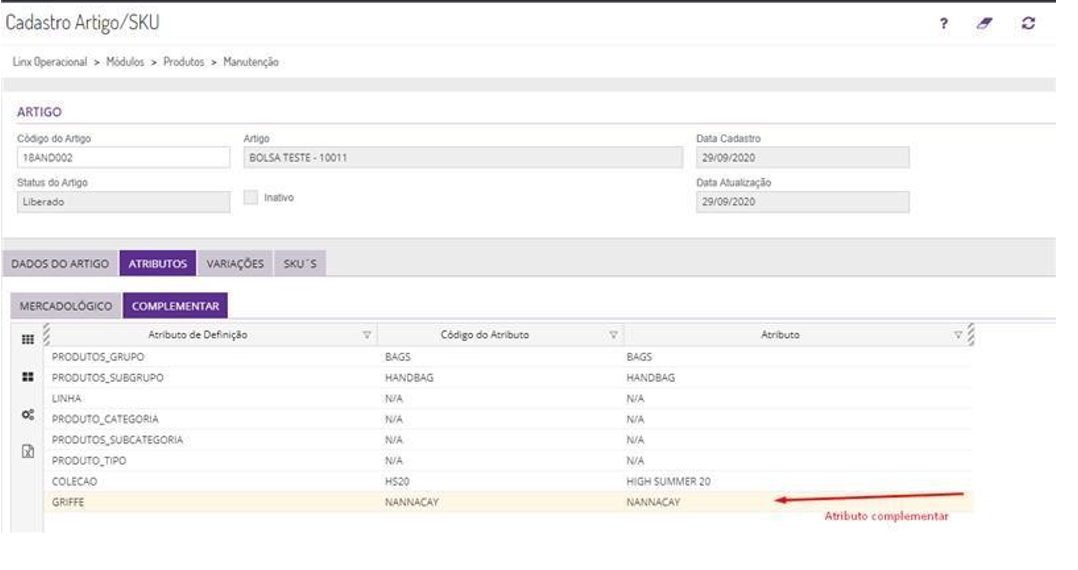Open the grid column chooser icon

tap(27, 339)
